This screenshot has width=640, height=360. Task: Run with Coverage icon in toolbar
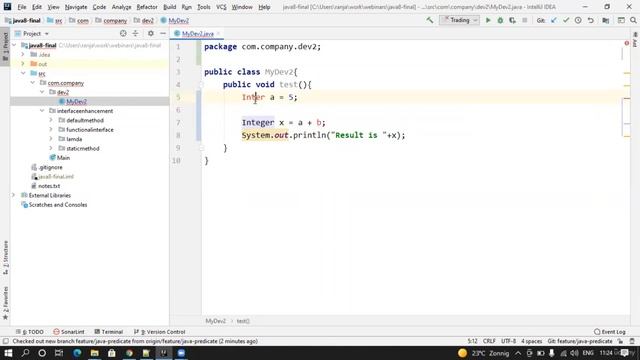(512, 20)
